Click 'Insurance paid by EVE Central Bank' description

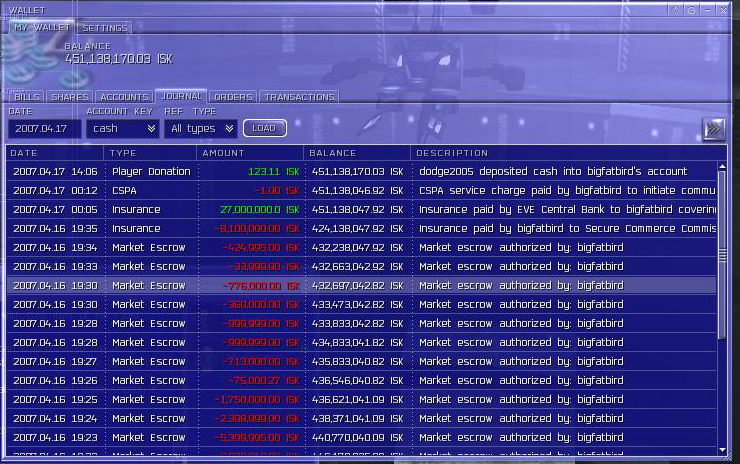point(567,210)
